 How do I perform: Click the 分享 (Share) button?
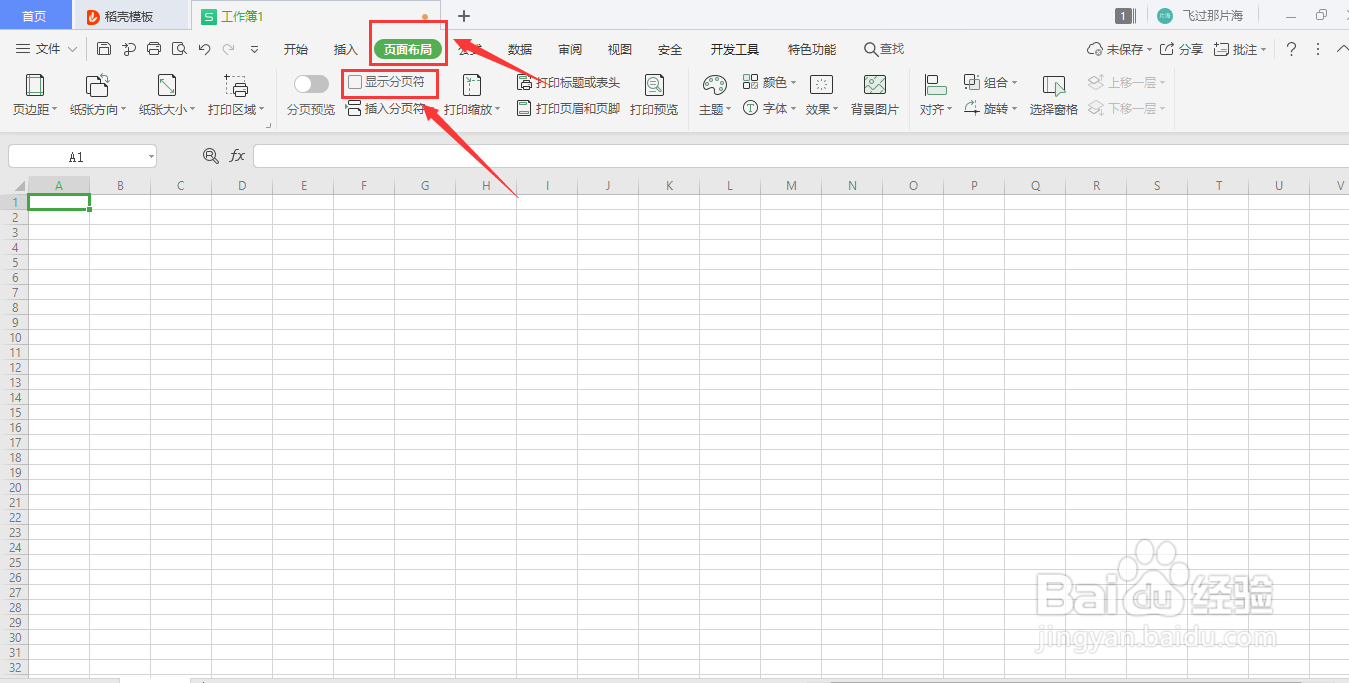[x=1185, y=48]
